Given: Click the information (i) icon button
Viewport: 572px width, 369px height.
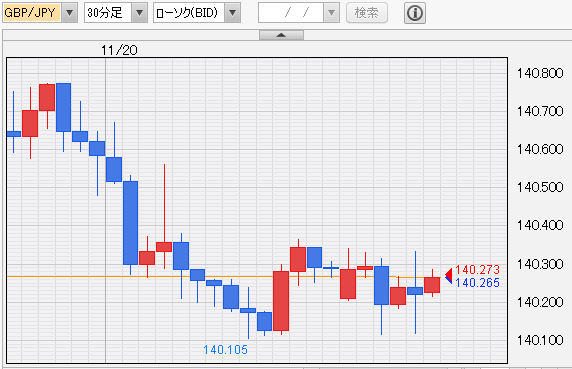Looking at the screenshot, I should click(x=415, y=13).
